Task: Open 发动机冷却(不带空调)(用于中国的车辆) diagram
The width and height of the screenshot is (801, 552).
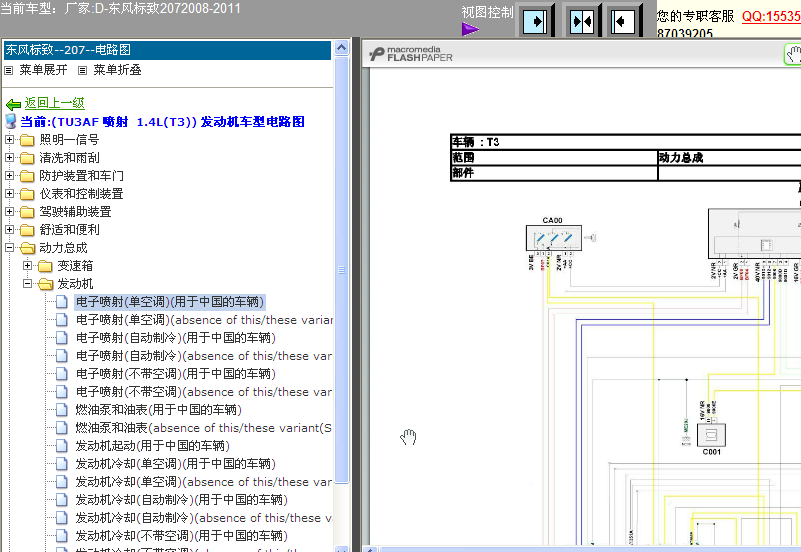Action: (x=182, y=536)
